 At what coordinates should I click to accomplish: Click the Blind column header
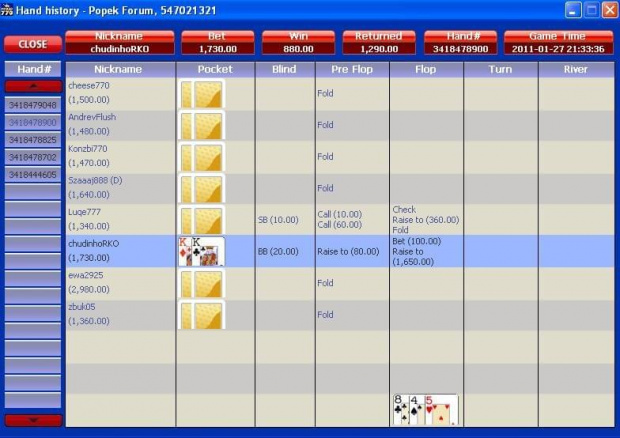pos(285,69)
